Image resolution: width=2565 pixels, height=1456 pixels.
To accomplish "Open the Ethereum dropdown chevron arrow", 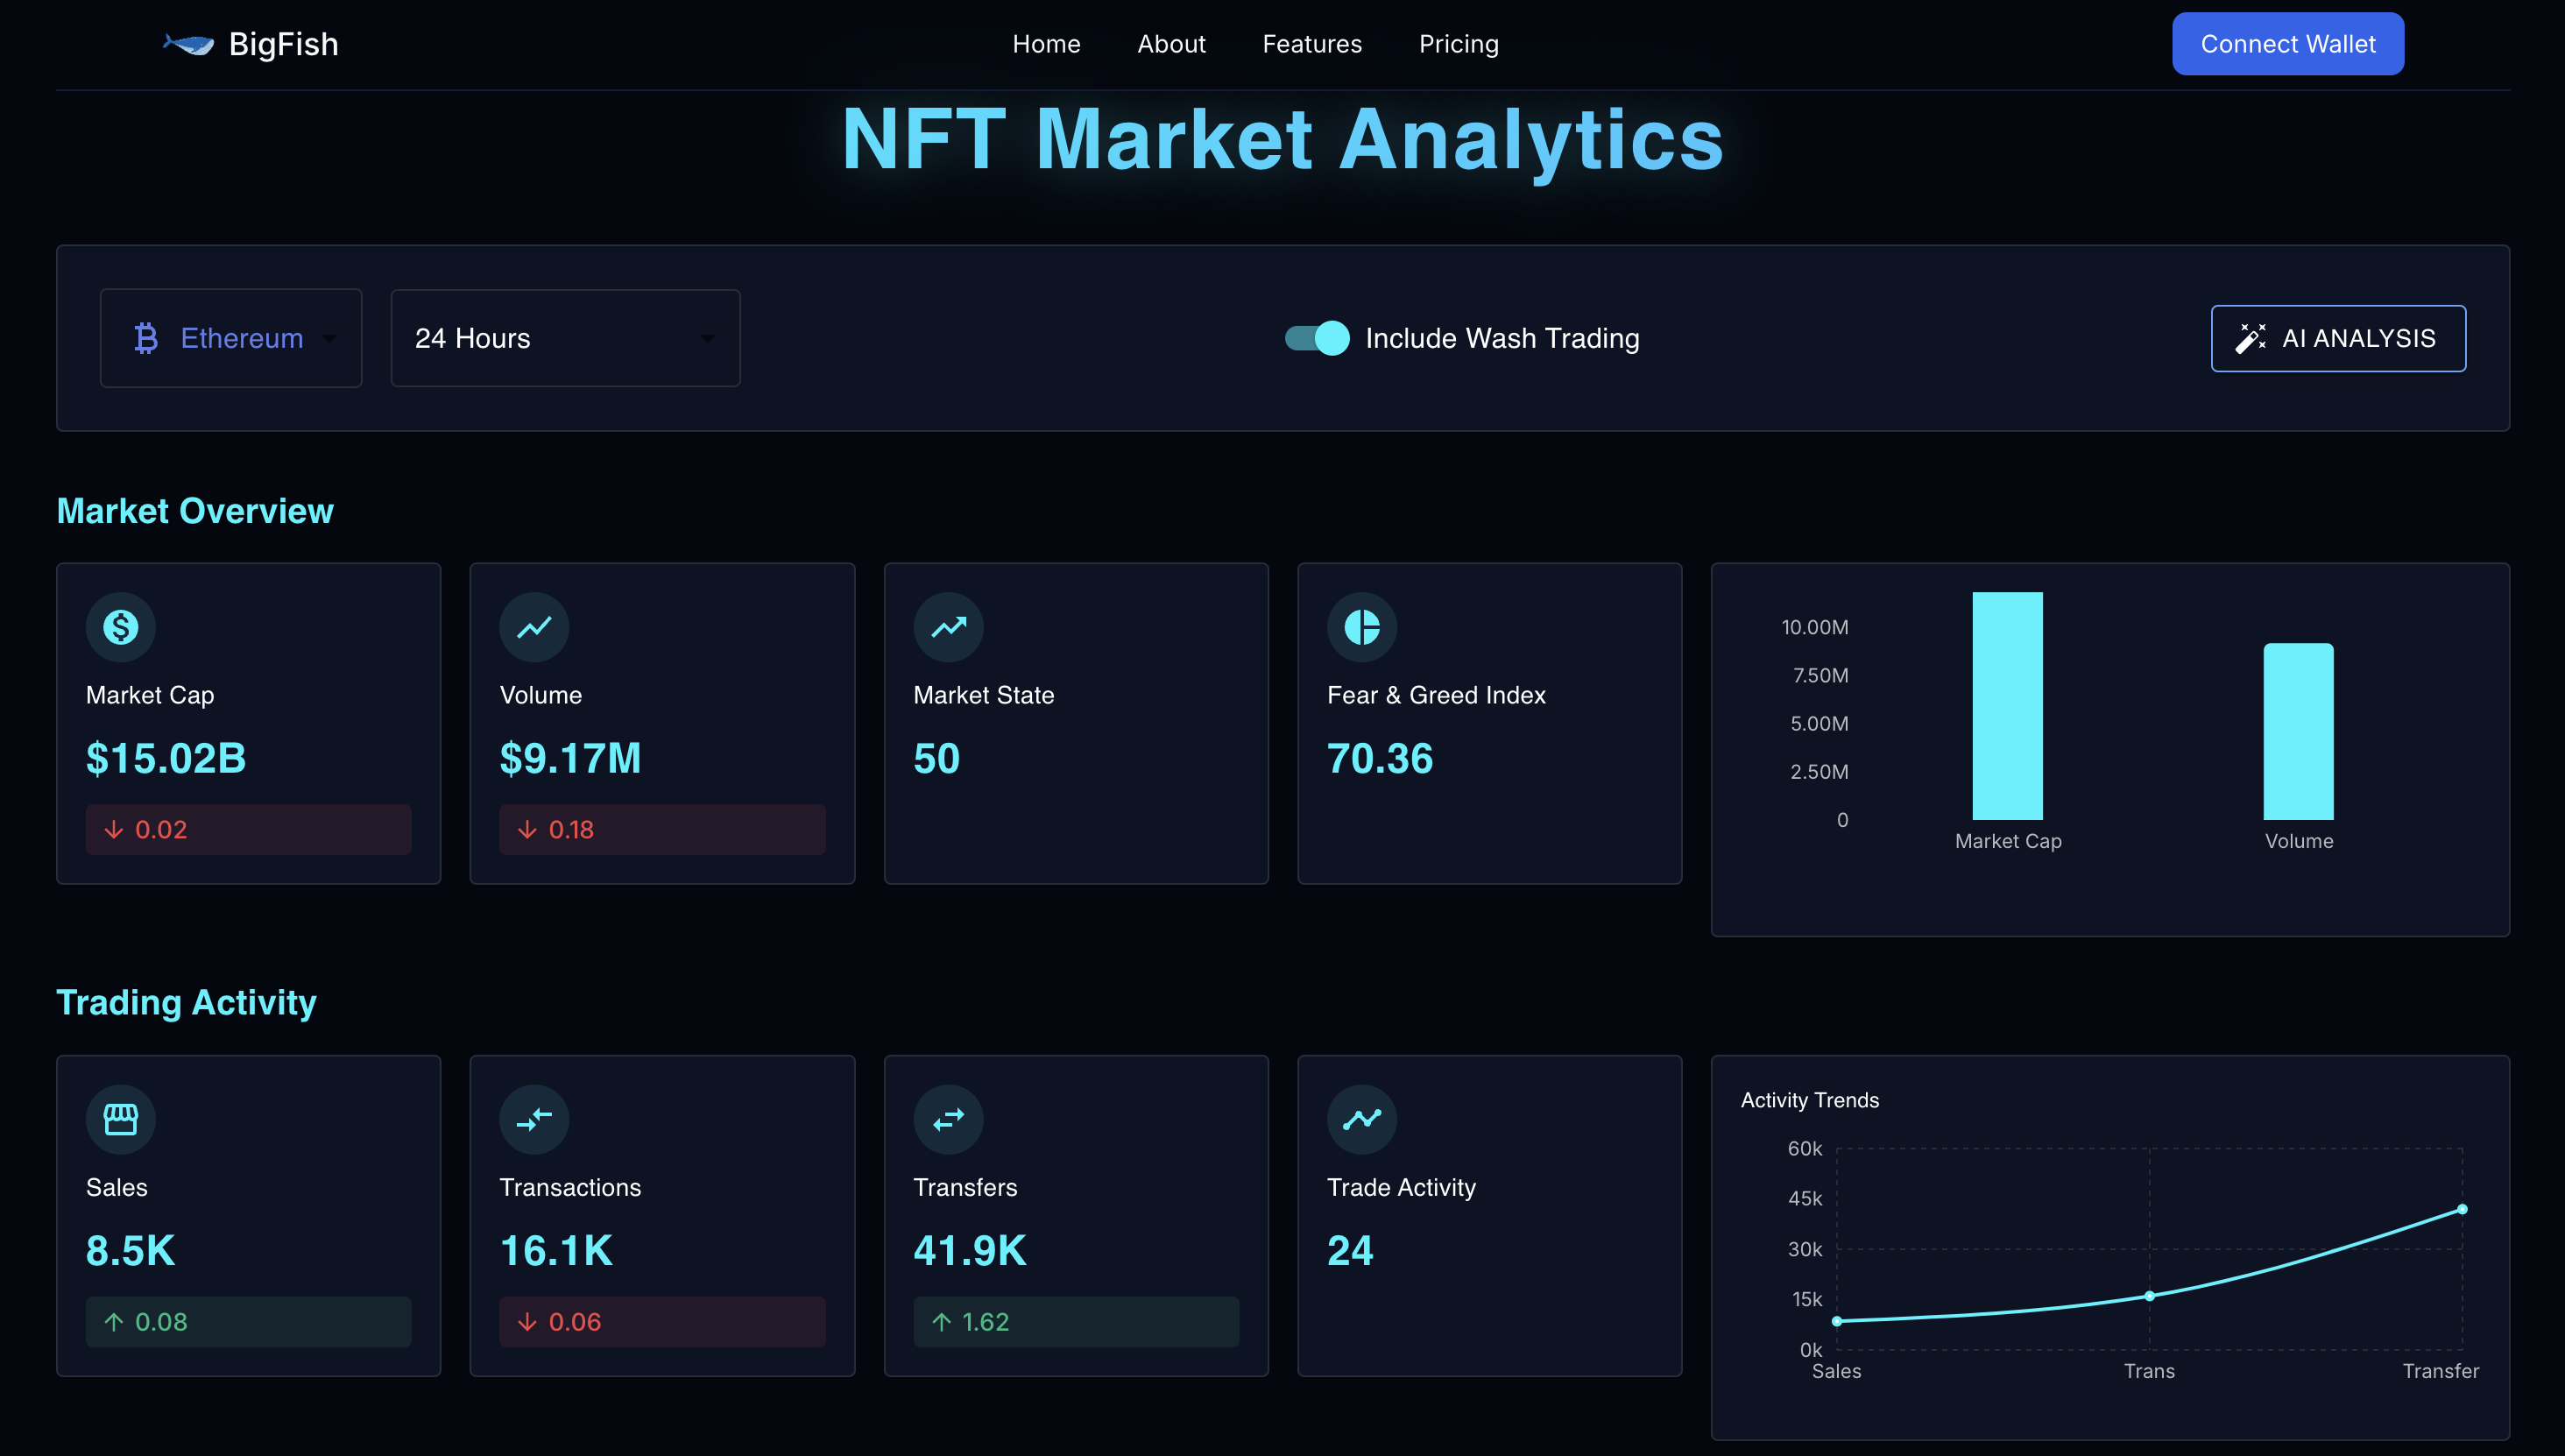I will coord(331,340).
